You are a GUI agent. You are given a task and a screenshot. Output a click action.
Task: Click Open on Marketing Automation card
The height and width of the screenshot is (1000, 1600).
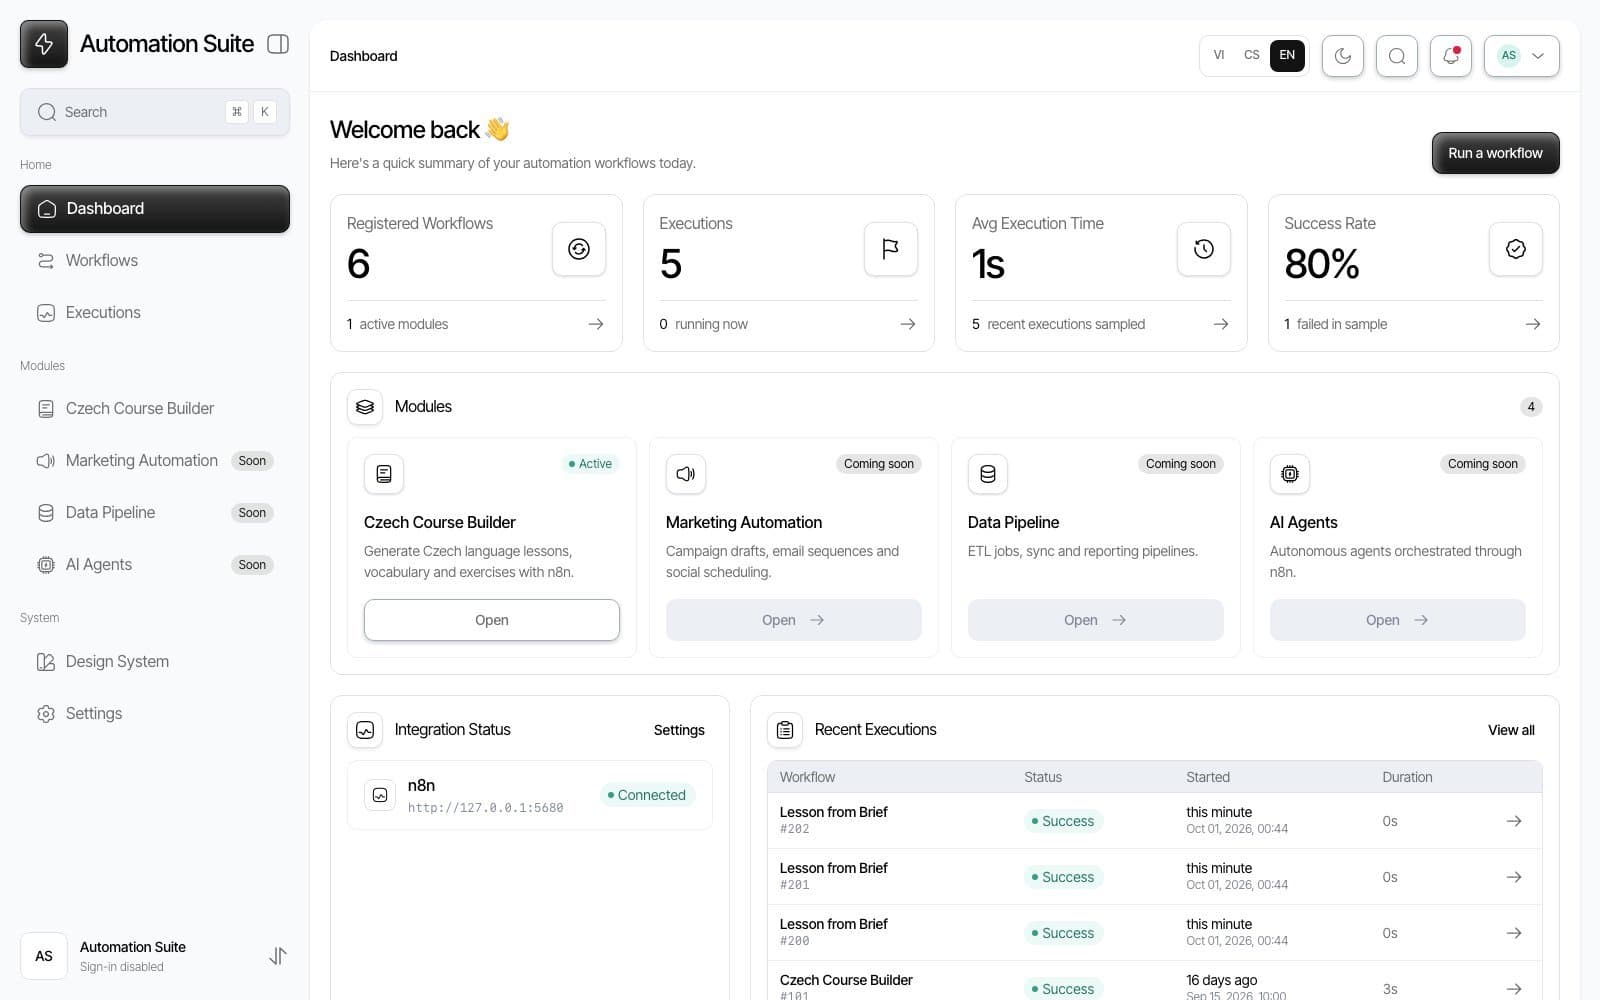coord(794,620)
